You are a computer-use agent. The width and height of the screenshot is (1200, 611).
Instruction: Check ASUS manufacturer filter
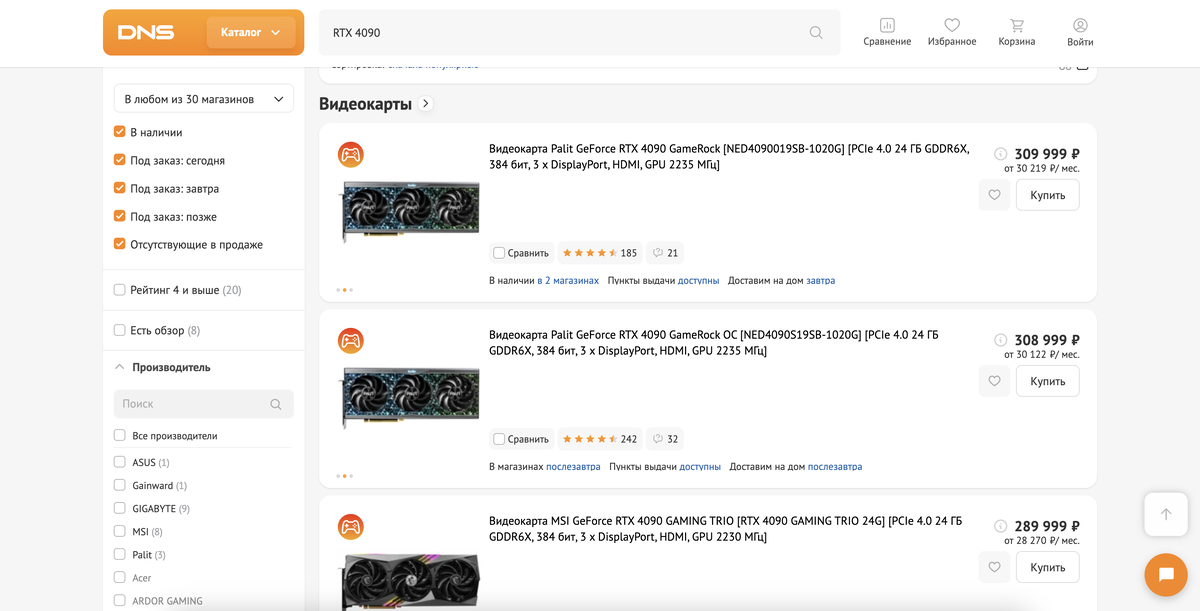tap(120, 462)
